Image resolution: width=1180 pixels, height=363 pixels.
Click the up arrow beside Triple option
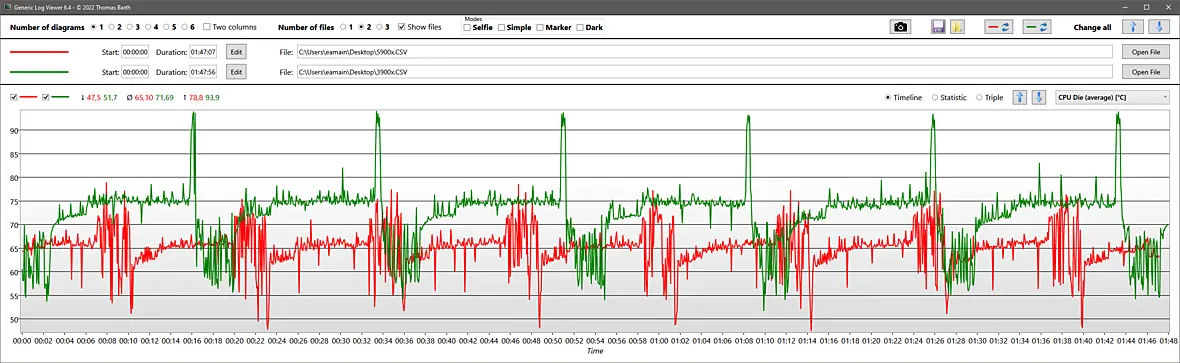point(1020,97)
